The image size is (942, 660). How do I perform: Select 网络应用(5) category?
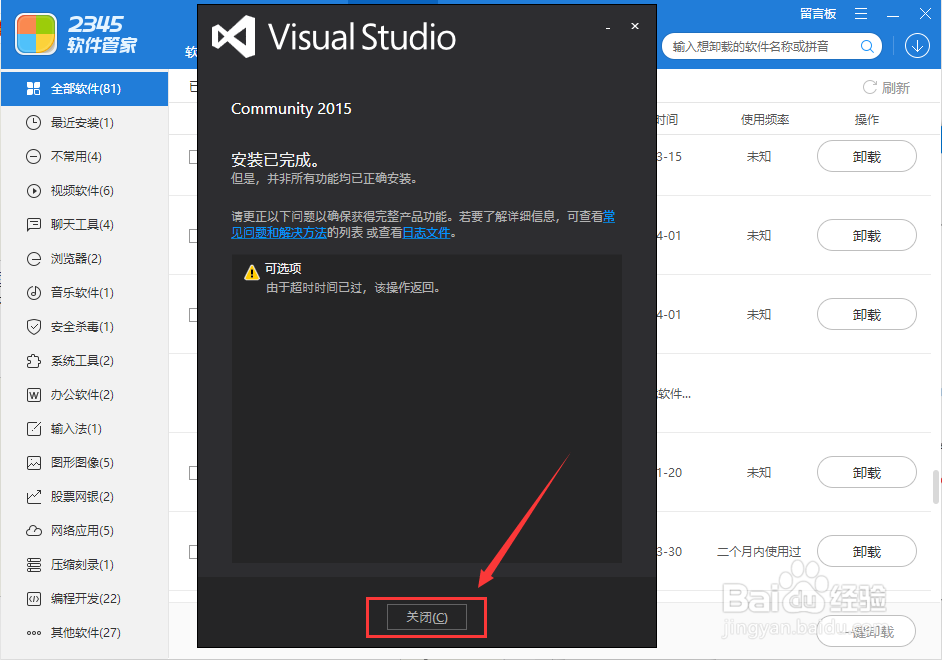[85, 531]
